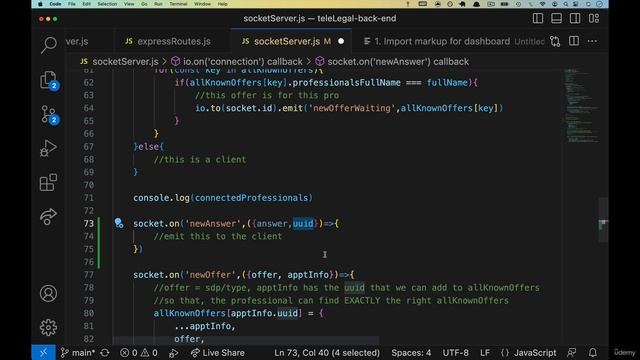Open the Terminal menu
The image size is (640, 360).
pos(178,4)
